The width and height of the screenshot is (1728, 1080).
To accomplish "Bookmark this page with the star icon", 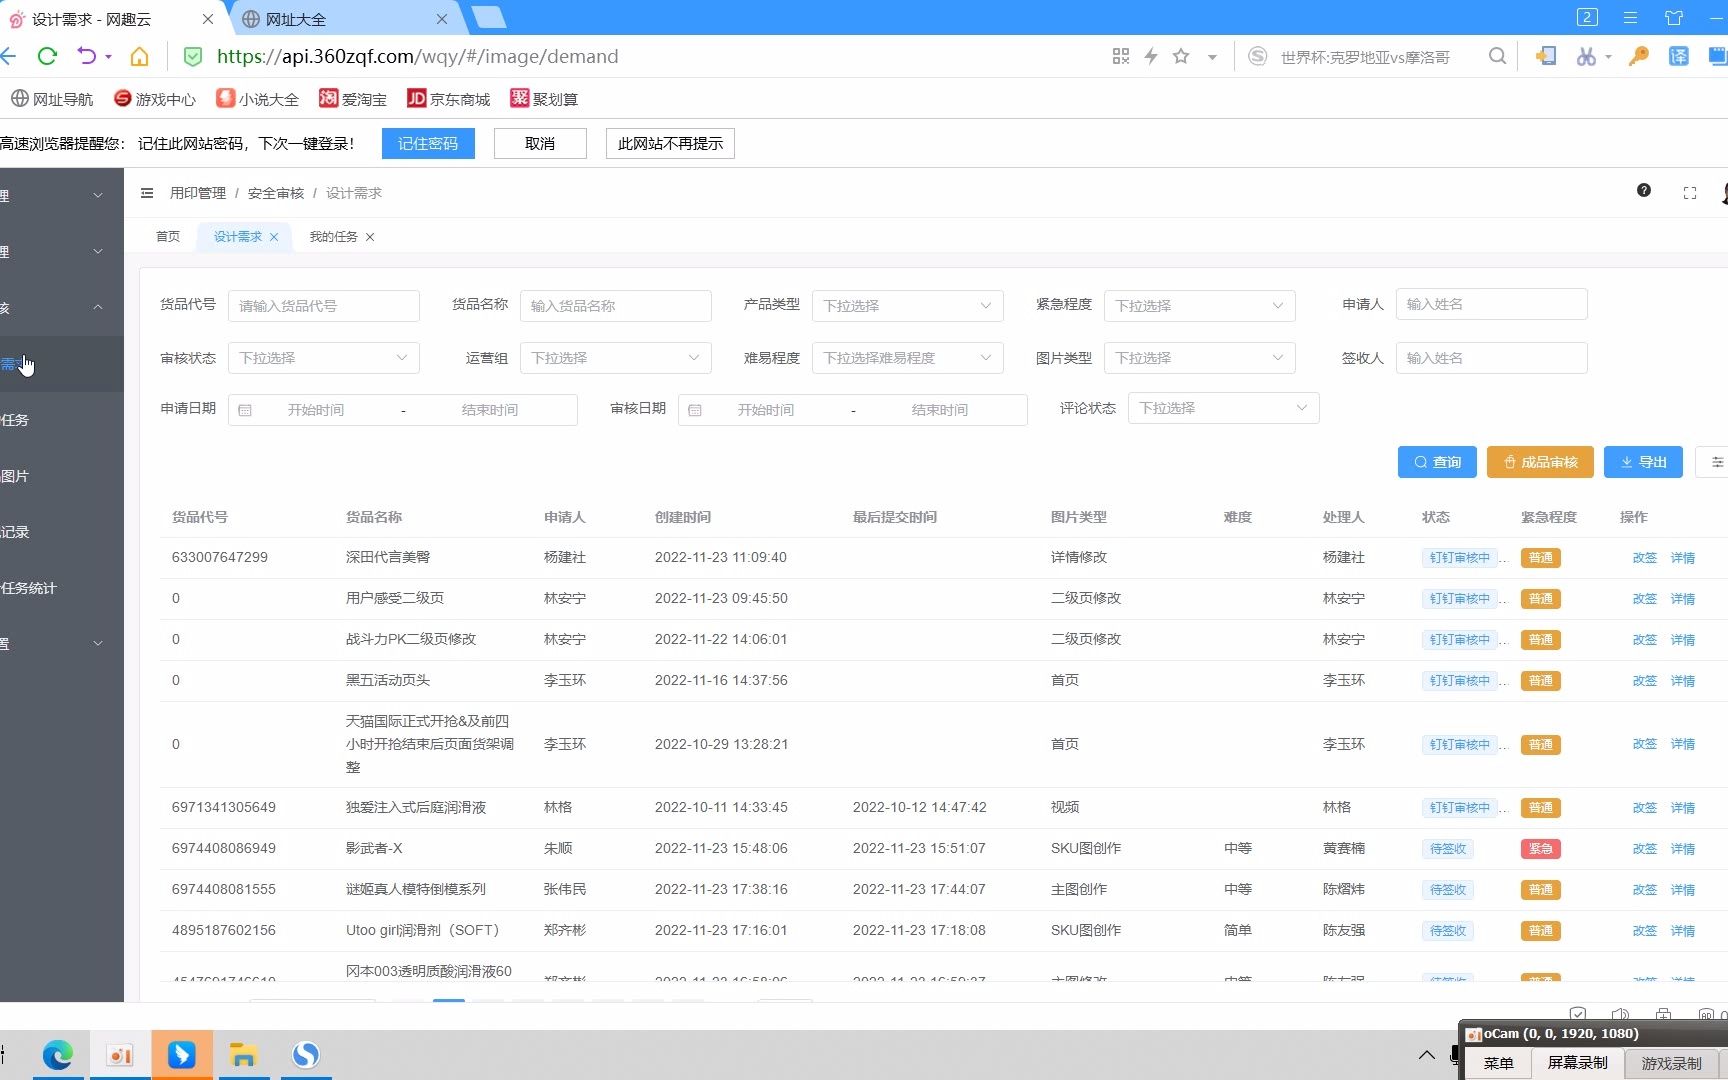I will coord(1181,56).
